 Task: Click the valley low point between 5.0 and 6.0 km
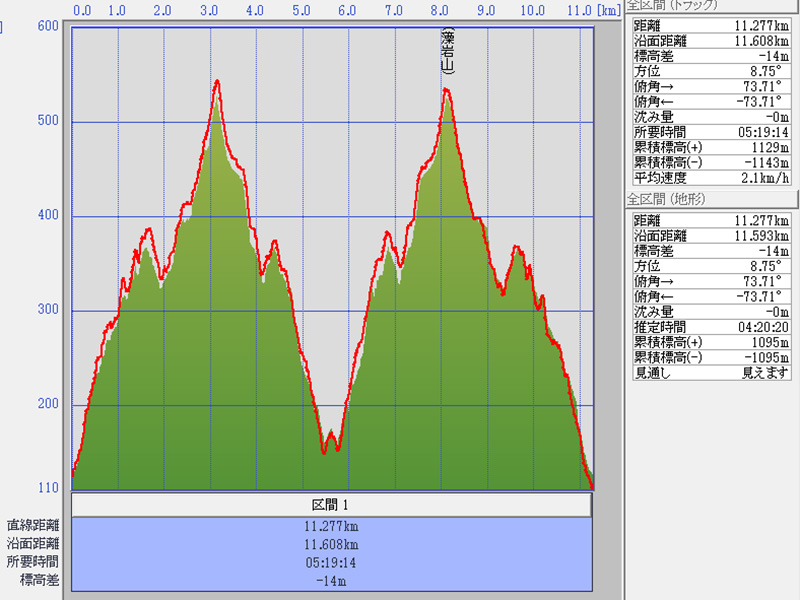coord(324,452)
